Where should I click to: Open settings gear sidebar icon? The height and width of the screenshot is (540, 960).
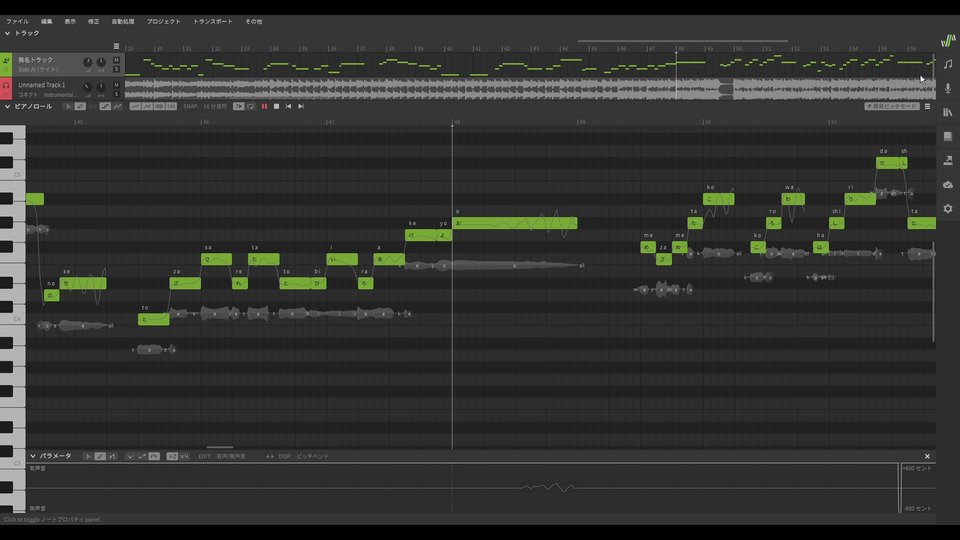point(948,209)
